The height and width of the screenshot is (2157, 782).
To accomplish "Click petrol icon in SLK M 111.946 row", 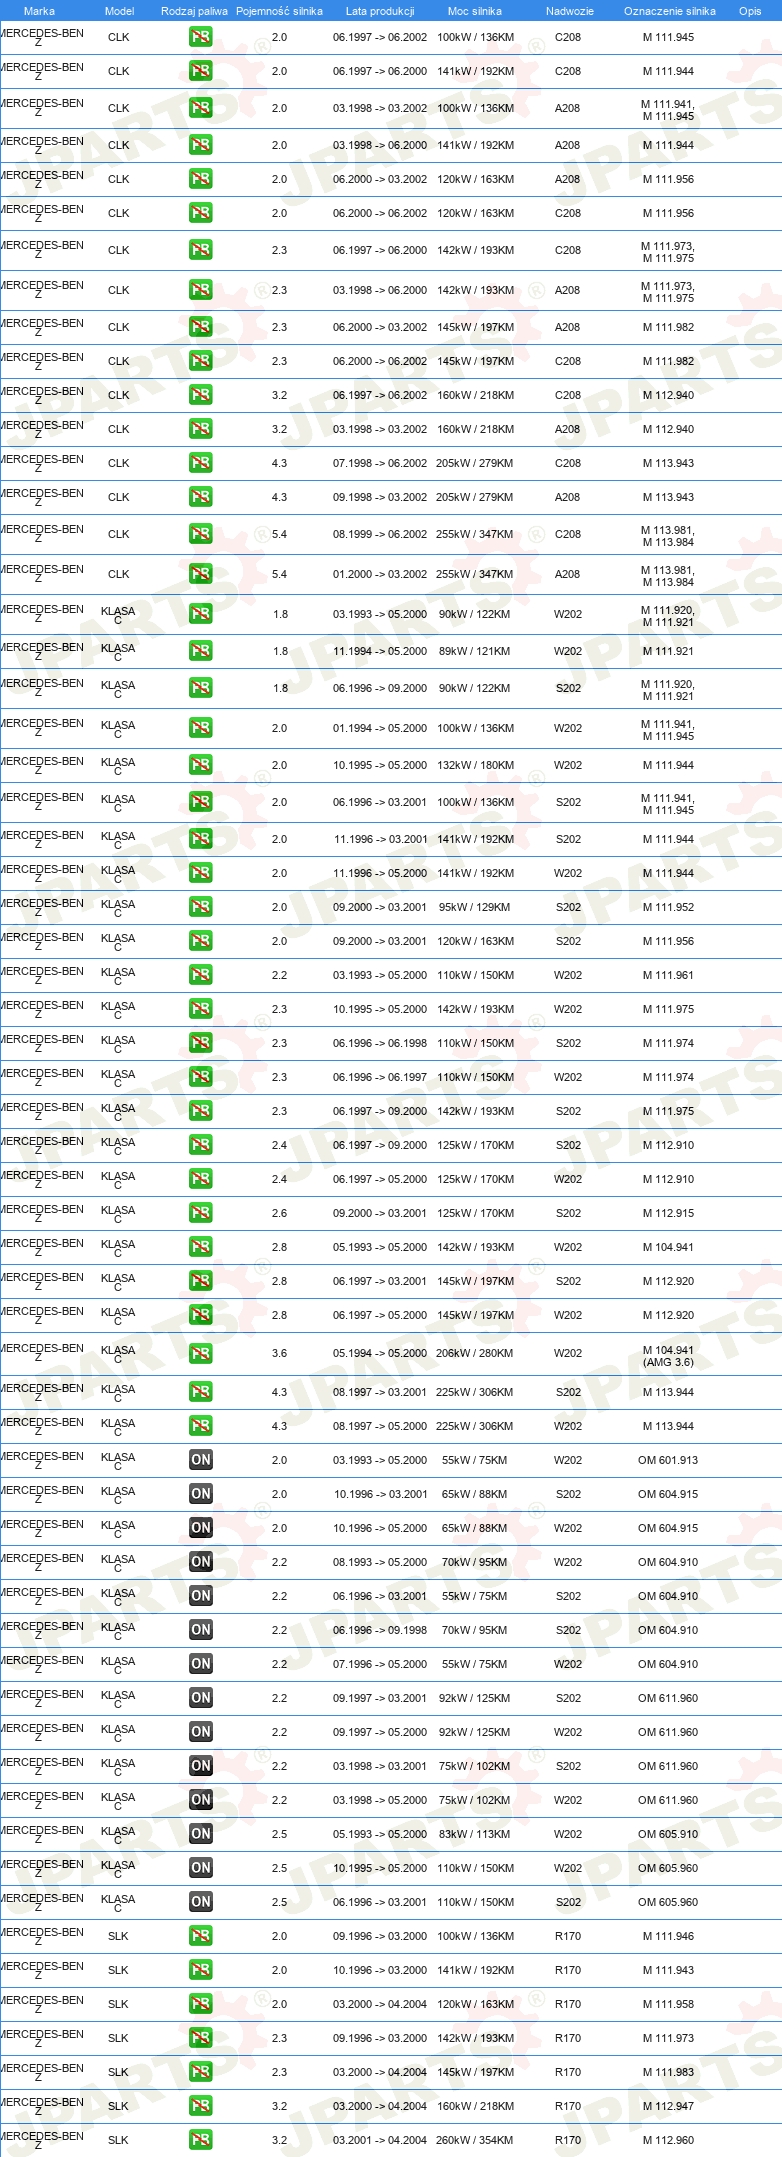I will (201, 1936).
